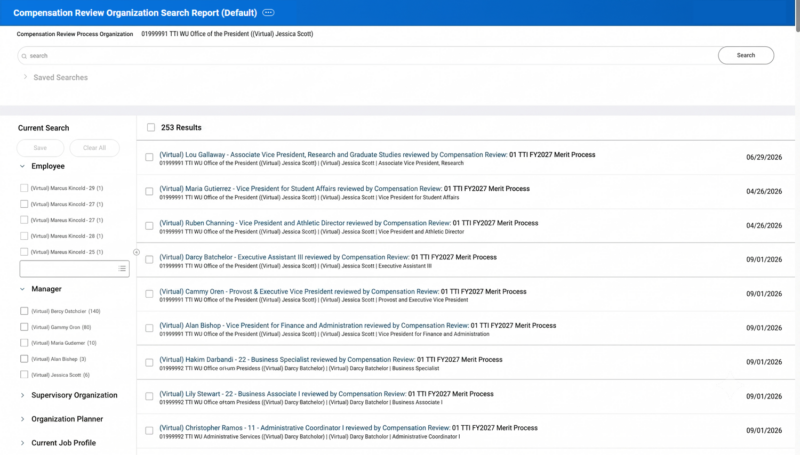Open the related actions ellipsis beside the report title
The height and width of the screenshot is (455, 800).
click(x=268, y=13)
